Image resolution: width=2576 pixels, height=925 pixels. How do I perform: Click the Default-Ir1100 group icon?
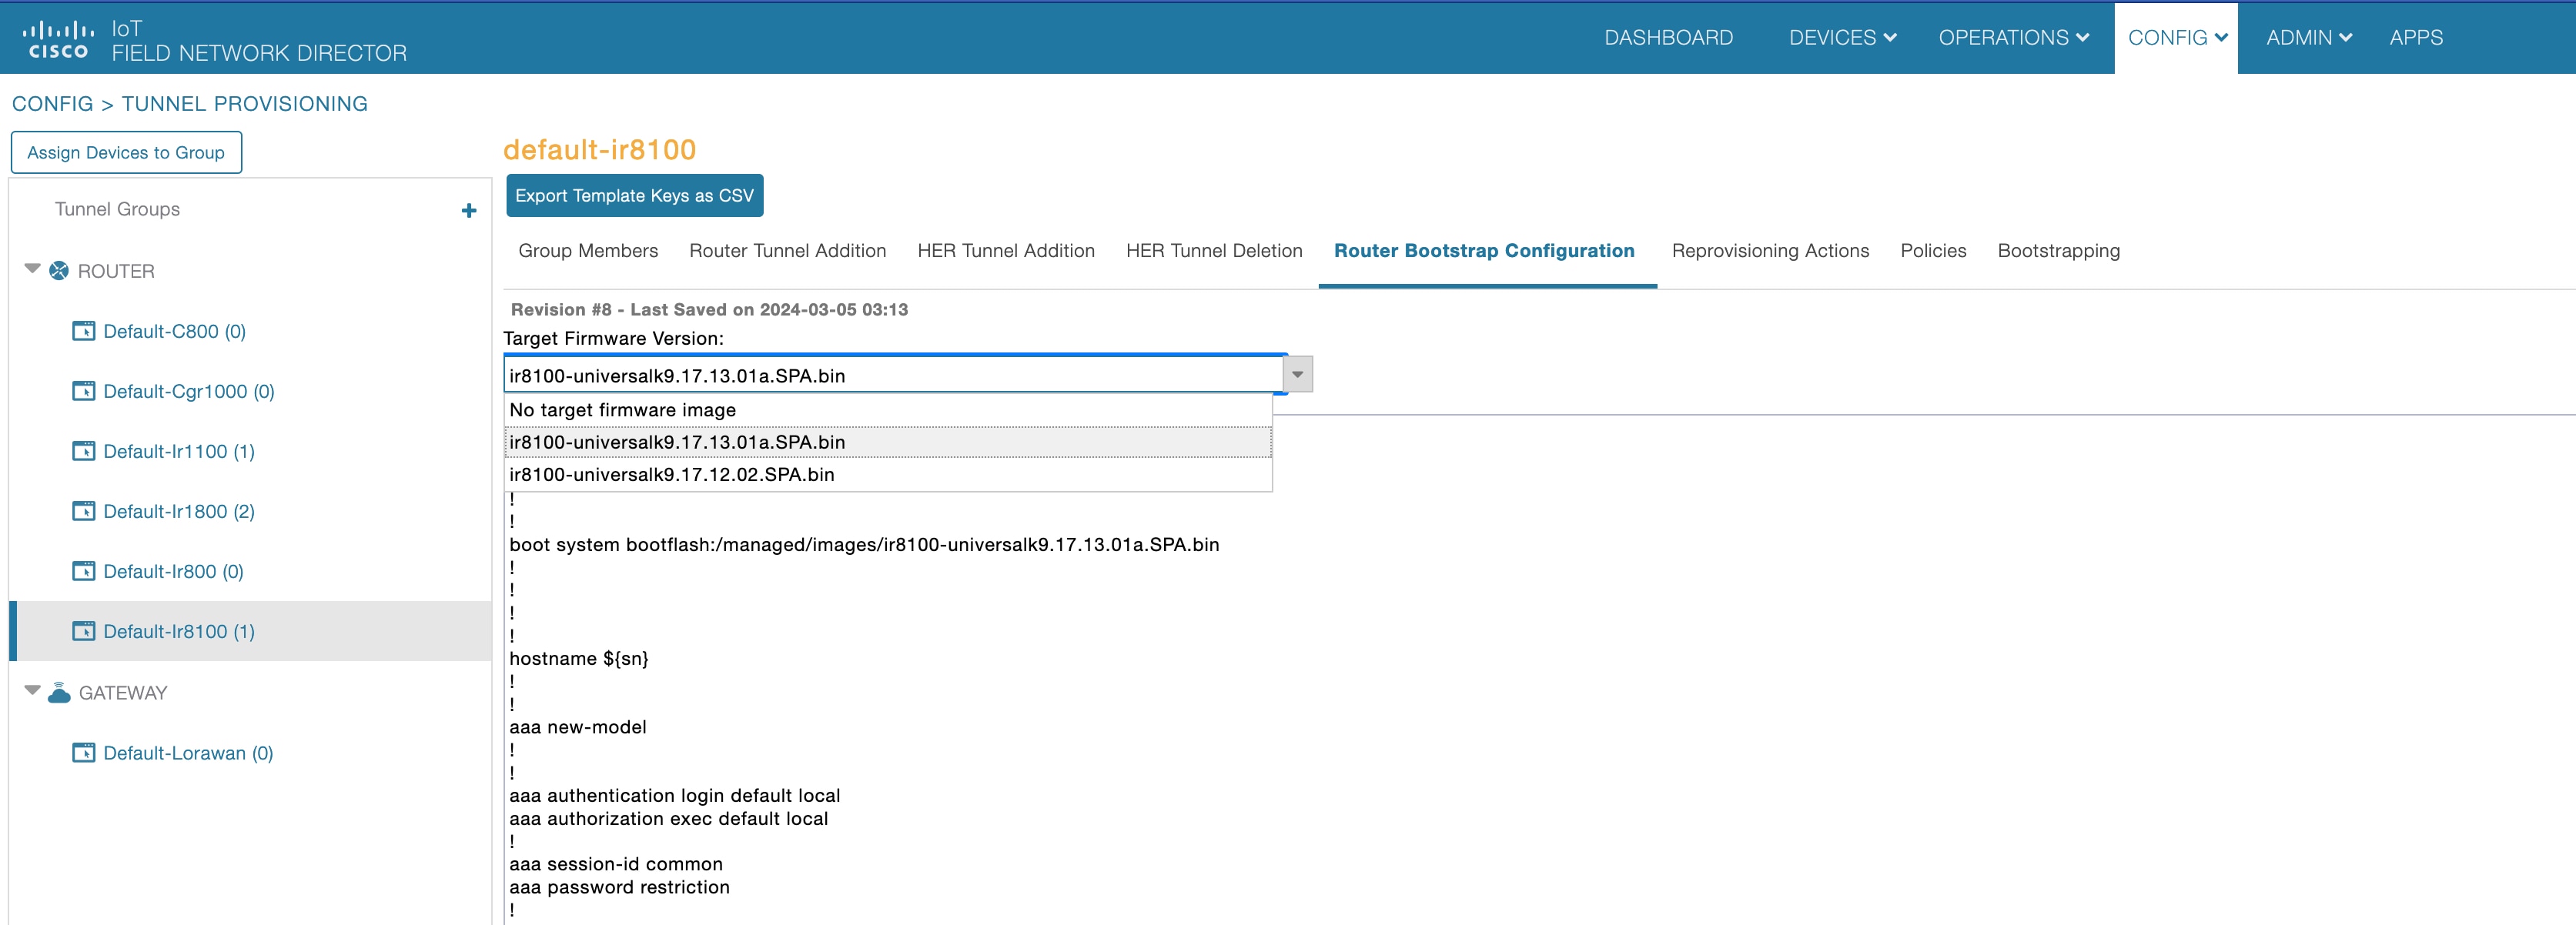click(x=84, y=451)
